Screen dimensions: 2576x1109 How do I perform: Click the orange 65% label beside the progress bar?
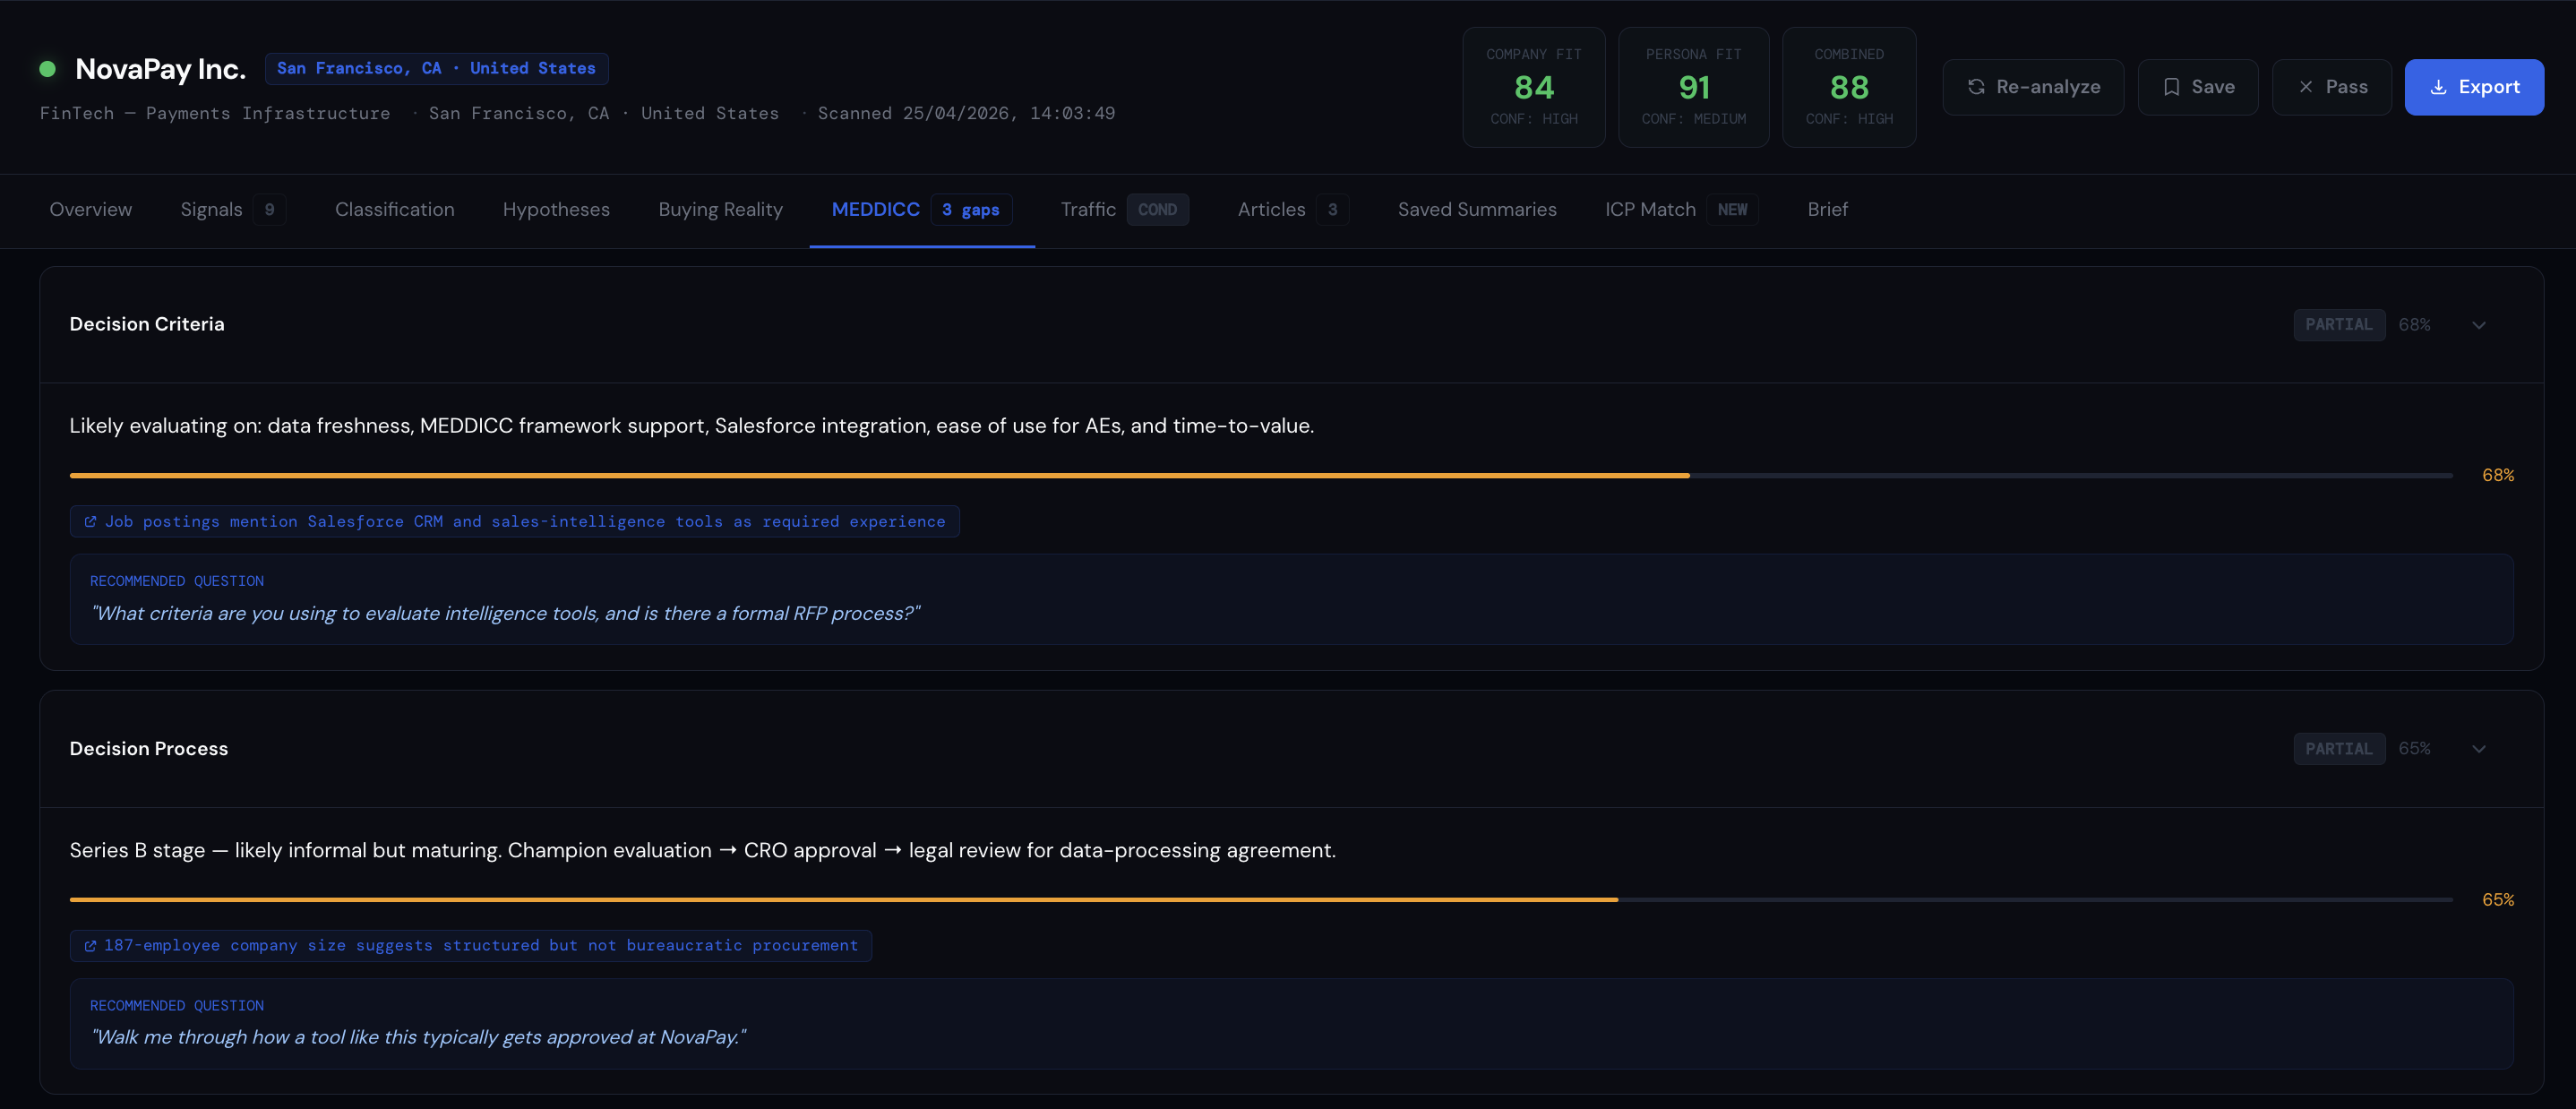(2497, 899)
